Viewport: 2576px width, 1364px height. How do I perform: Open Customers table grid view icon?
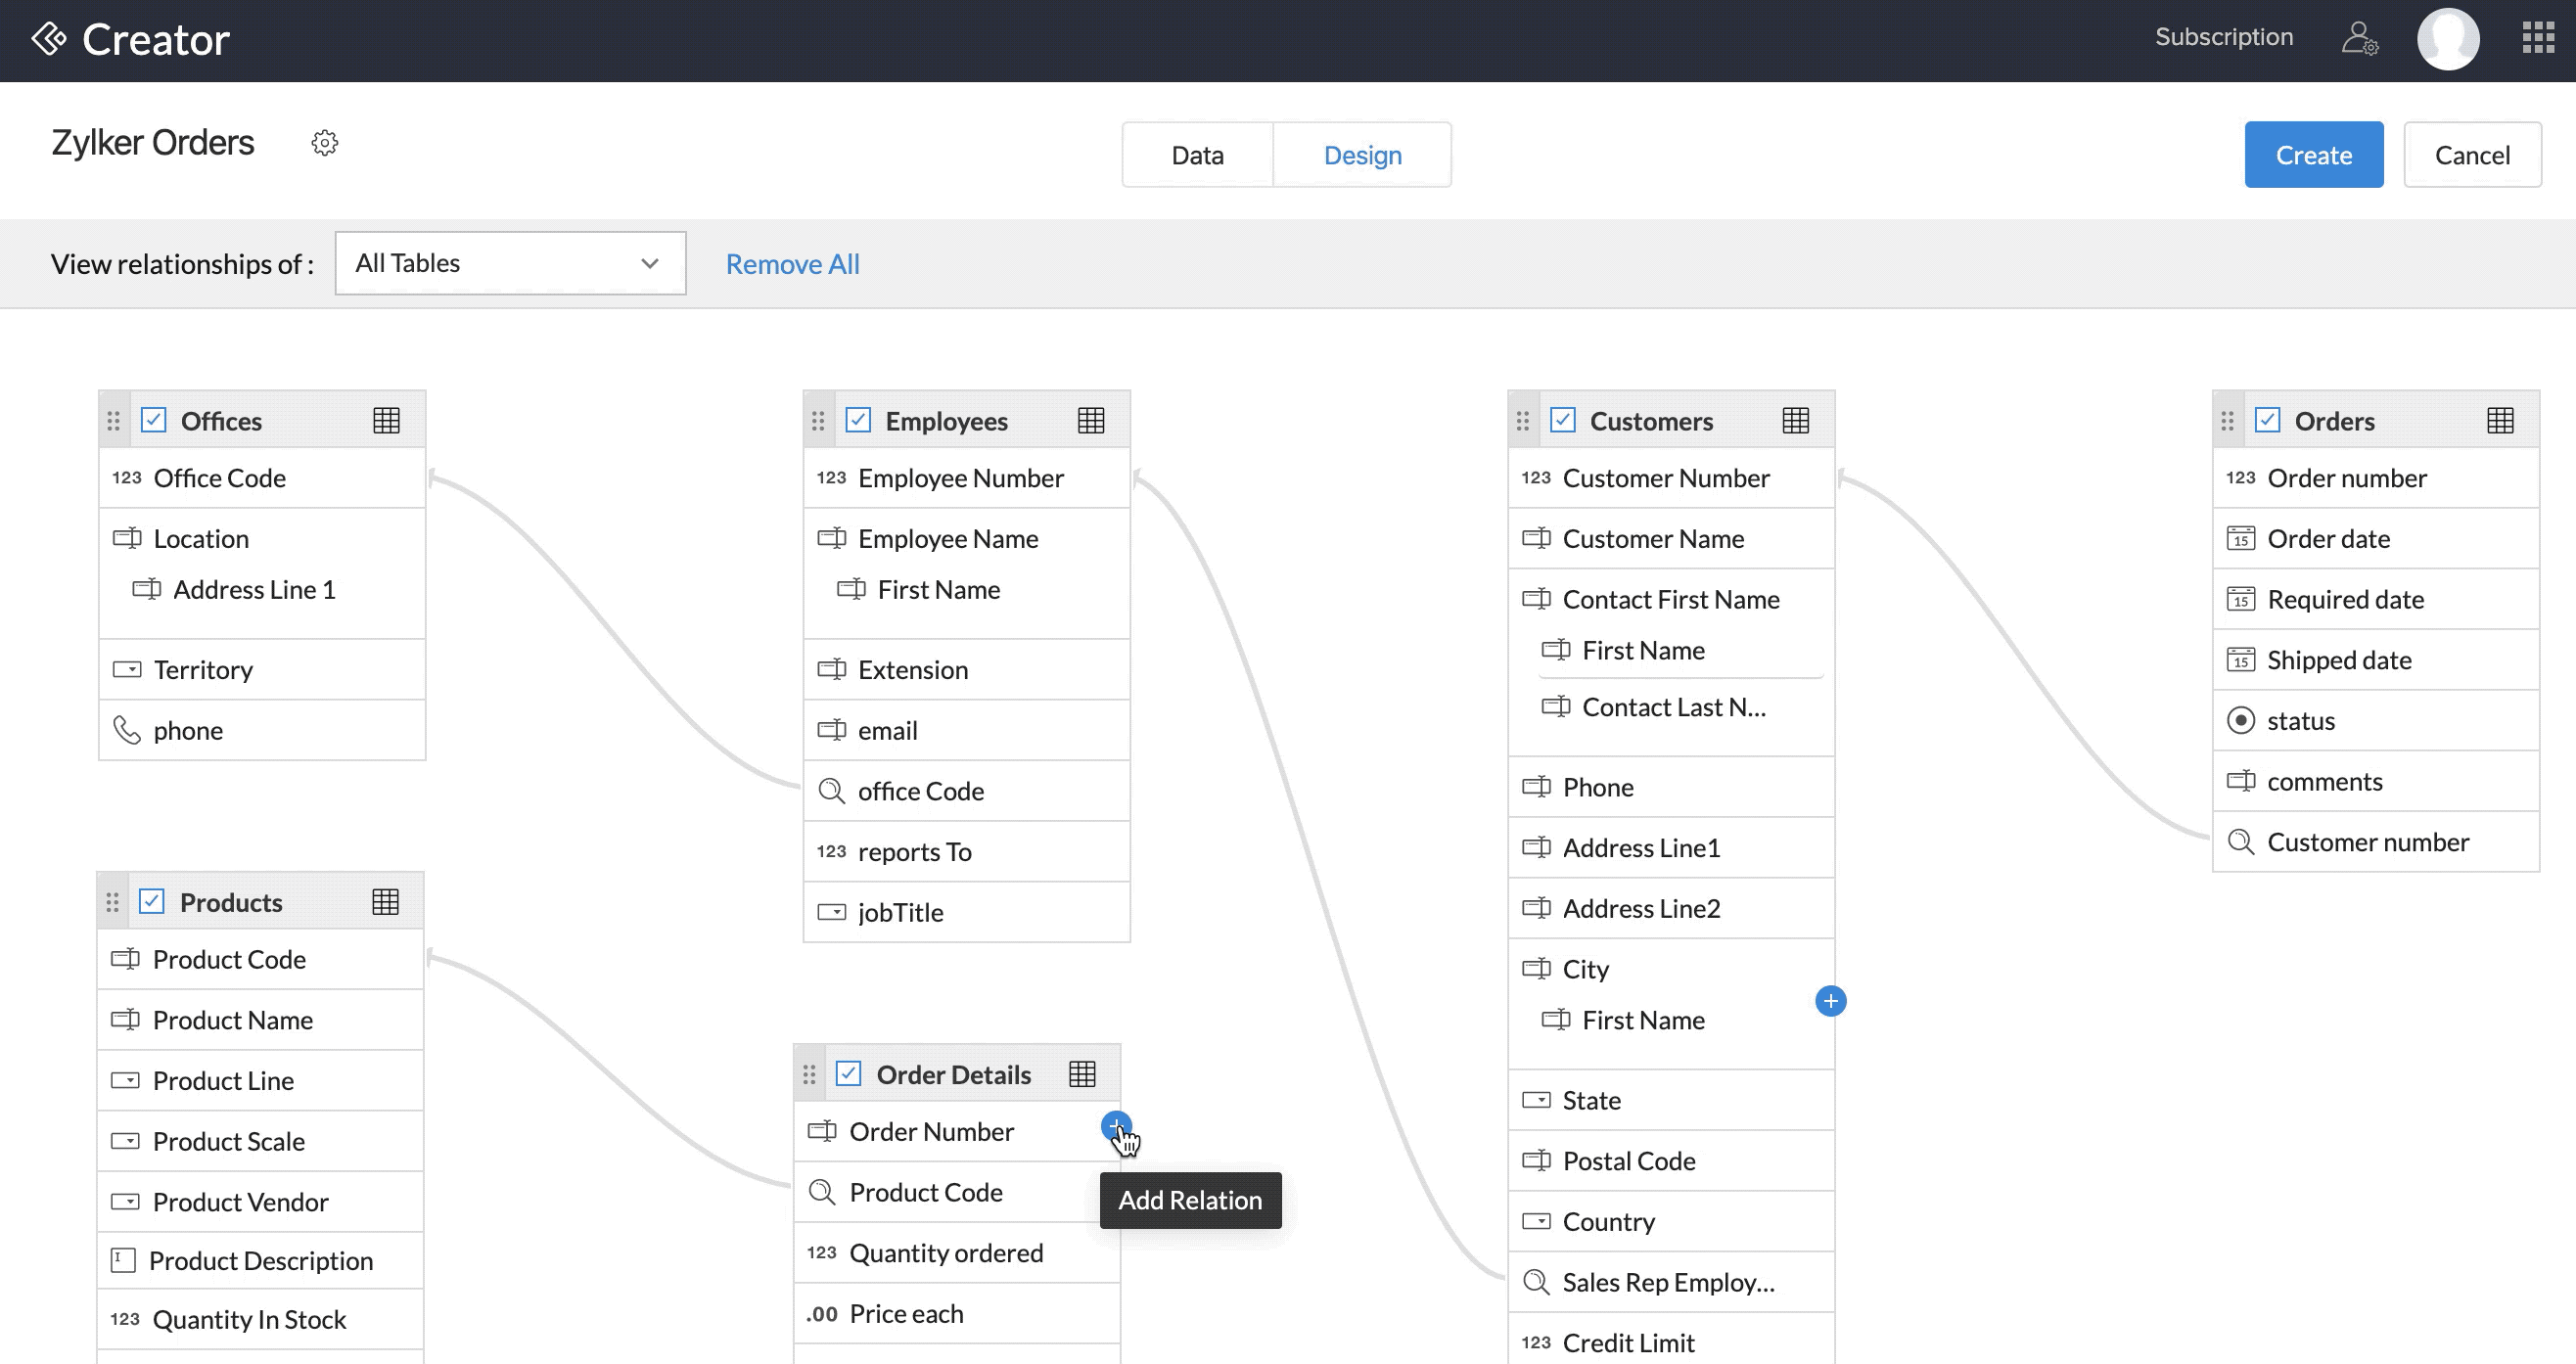(1795, 421)
